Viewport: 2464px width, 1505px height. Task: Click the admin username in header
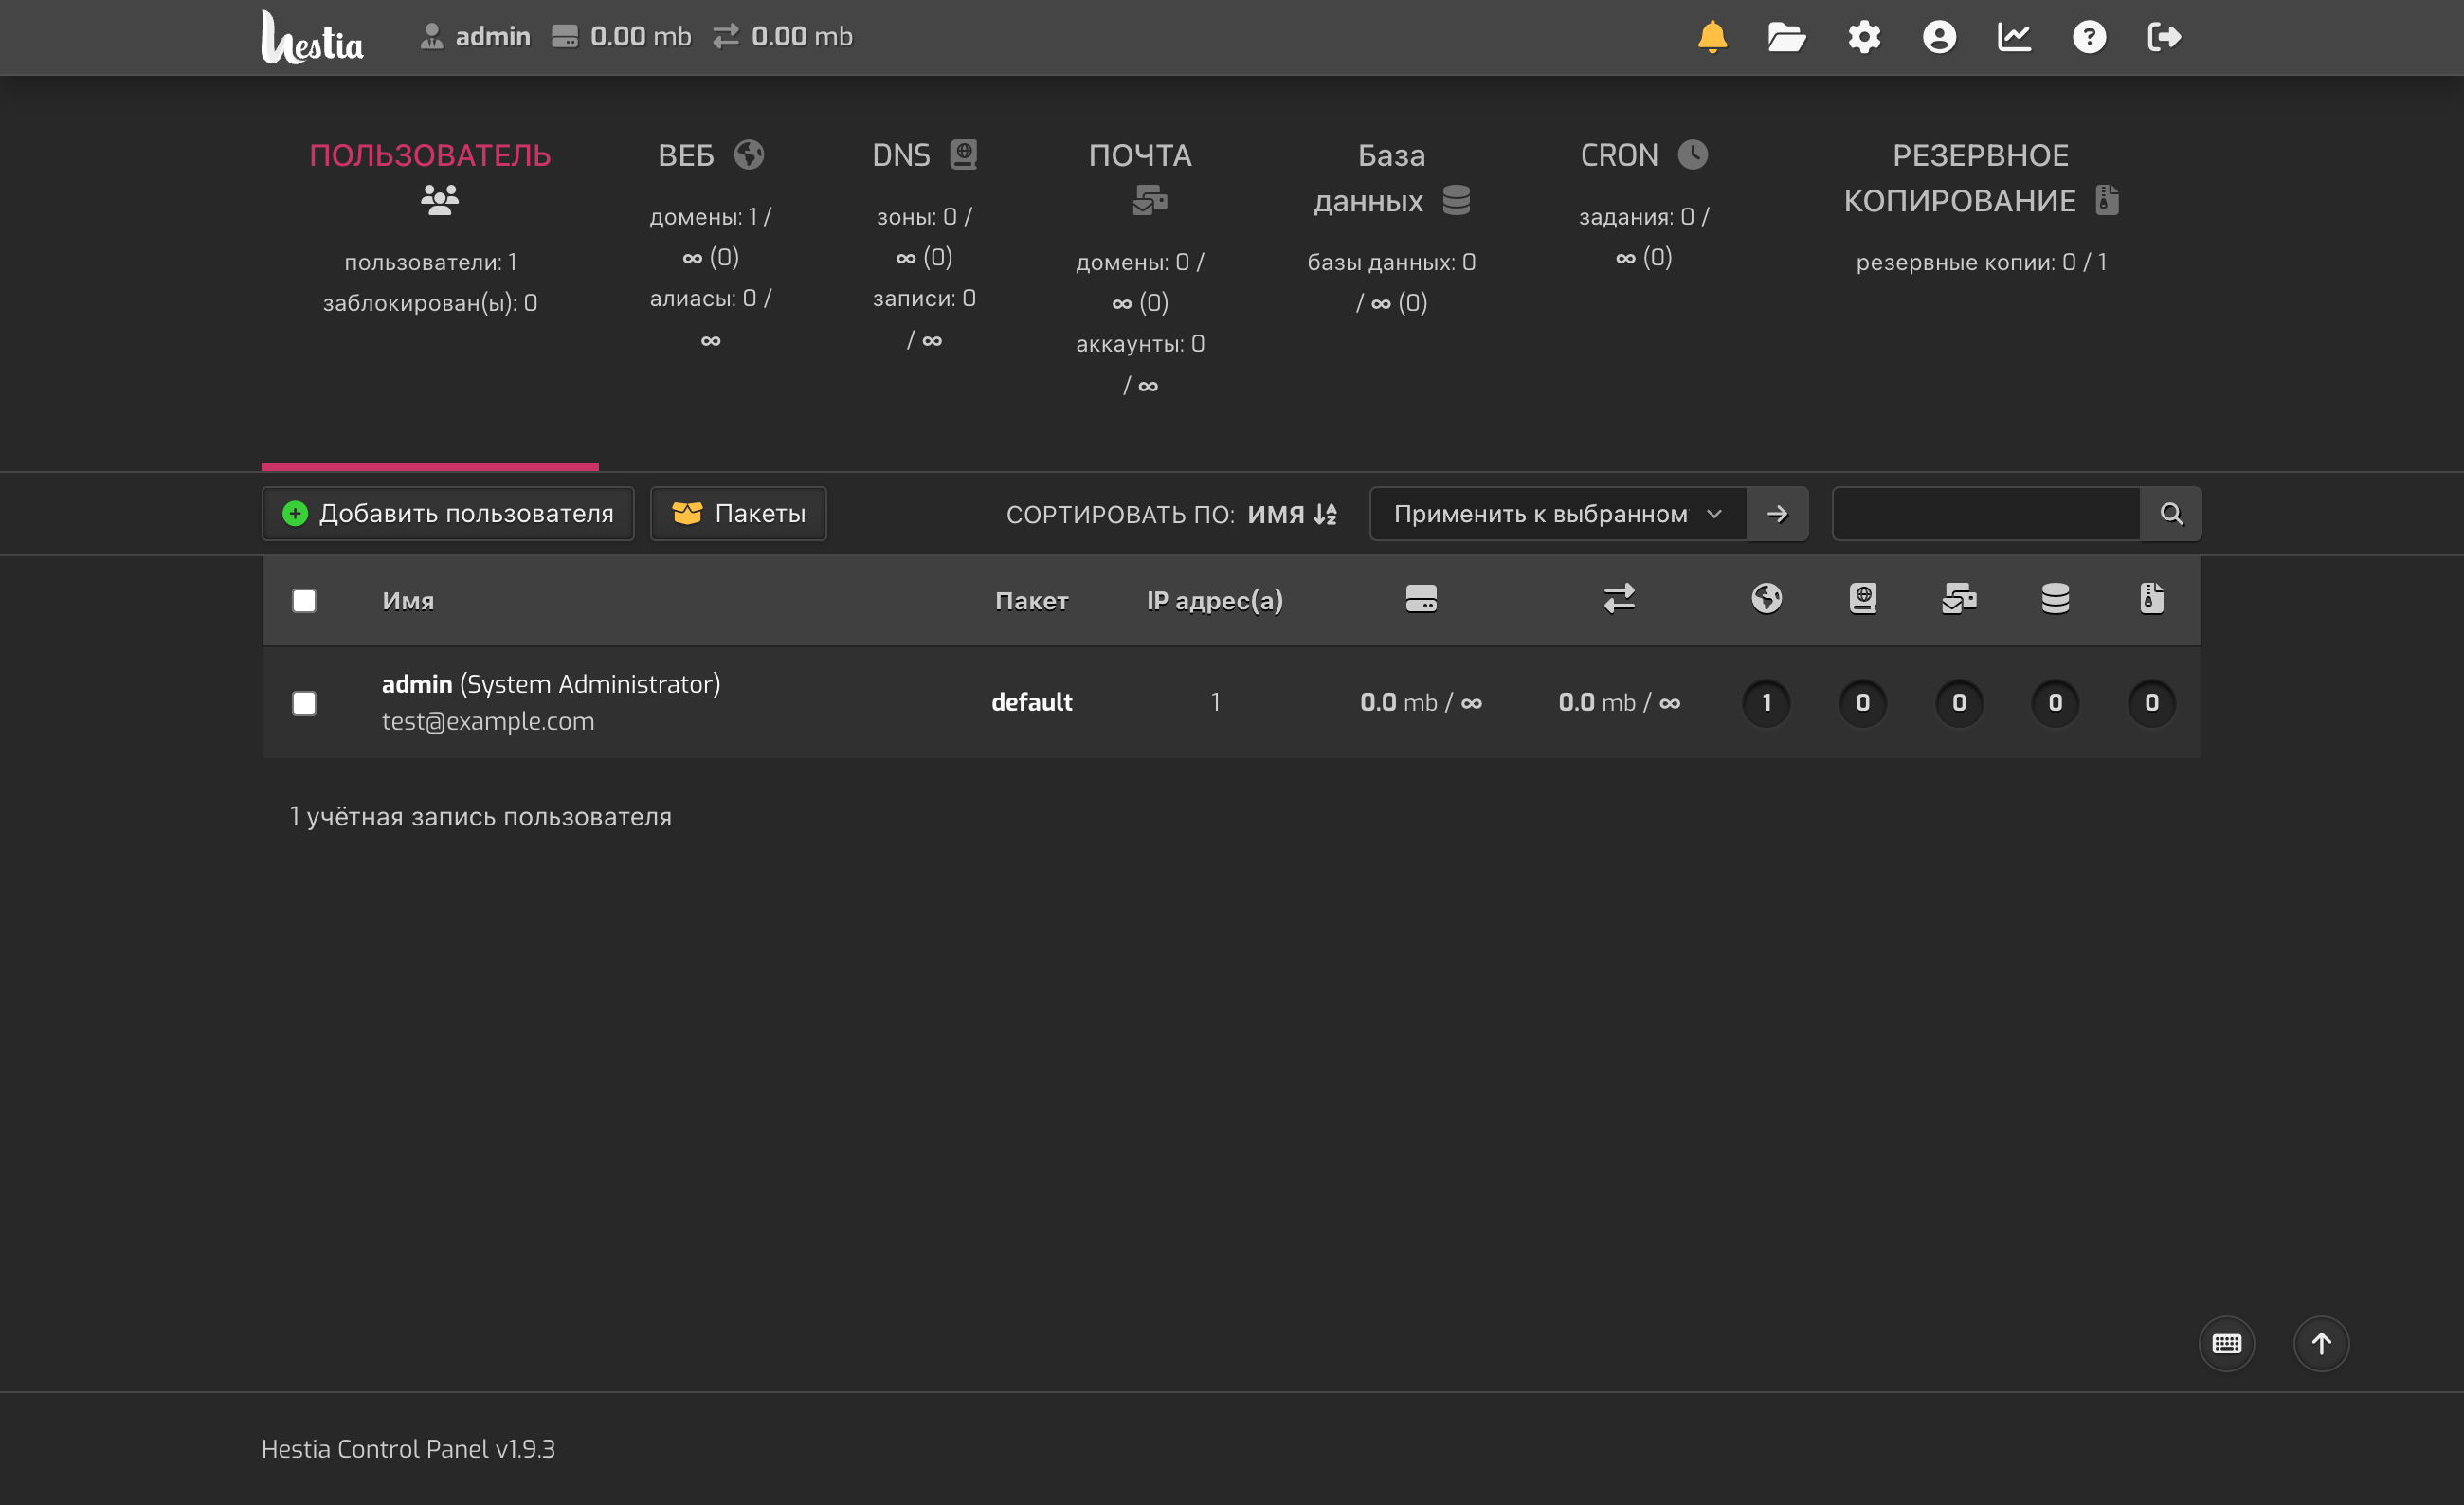pos(492,37)
